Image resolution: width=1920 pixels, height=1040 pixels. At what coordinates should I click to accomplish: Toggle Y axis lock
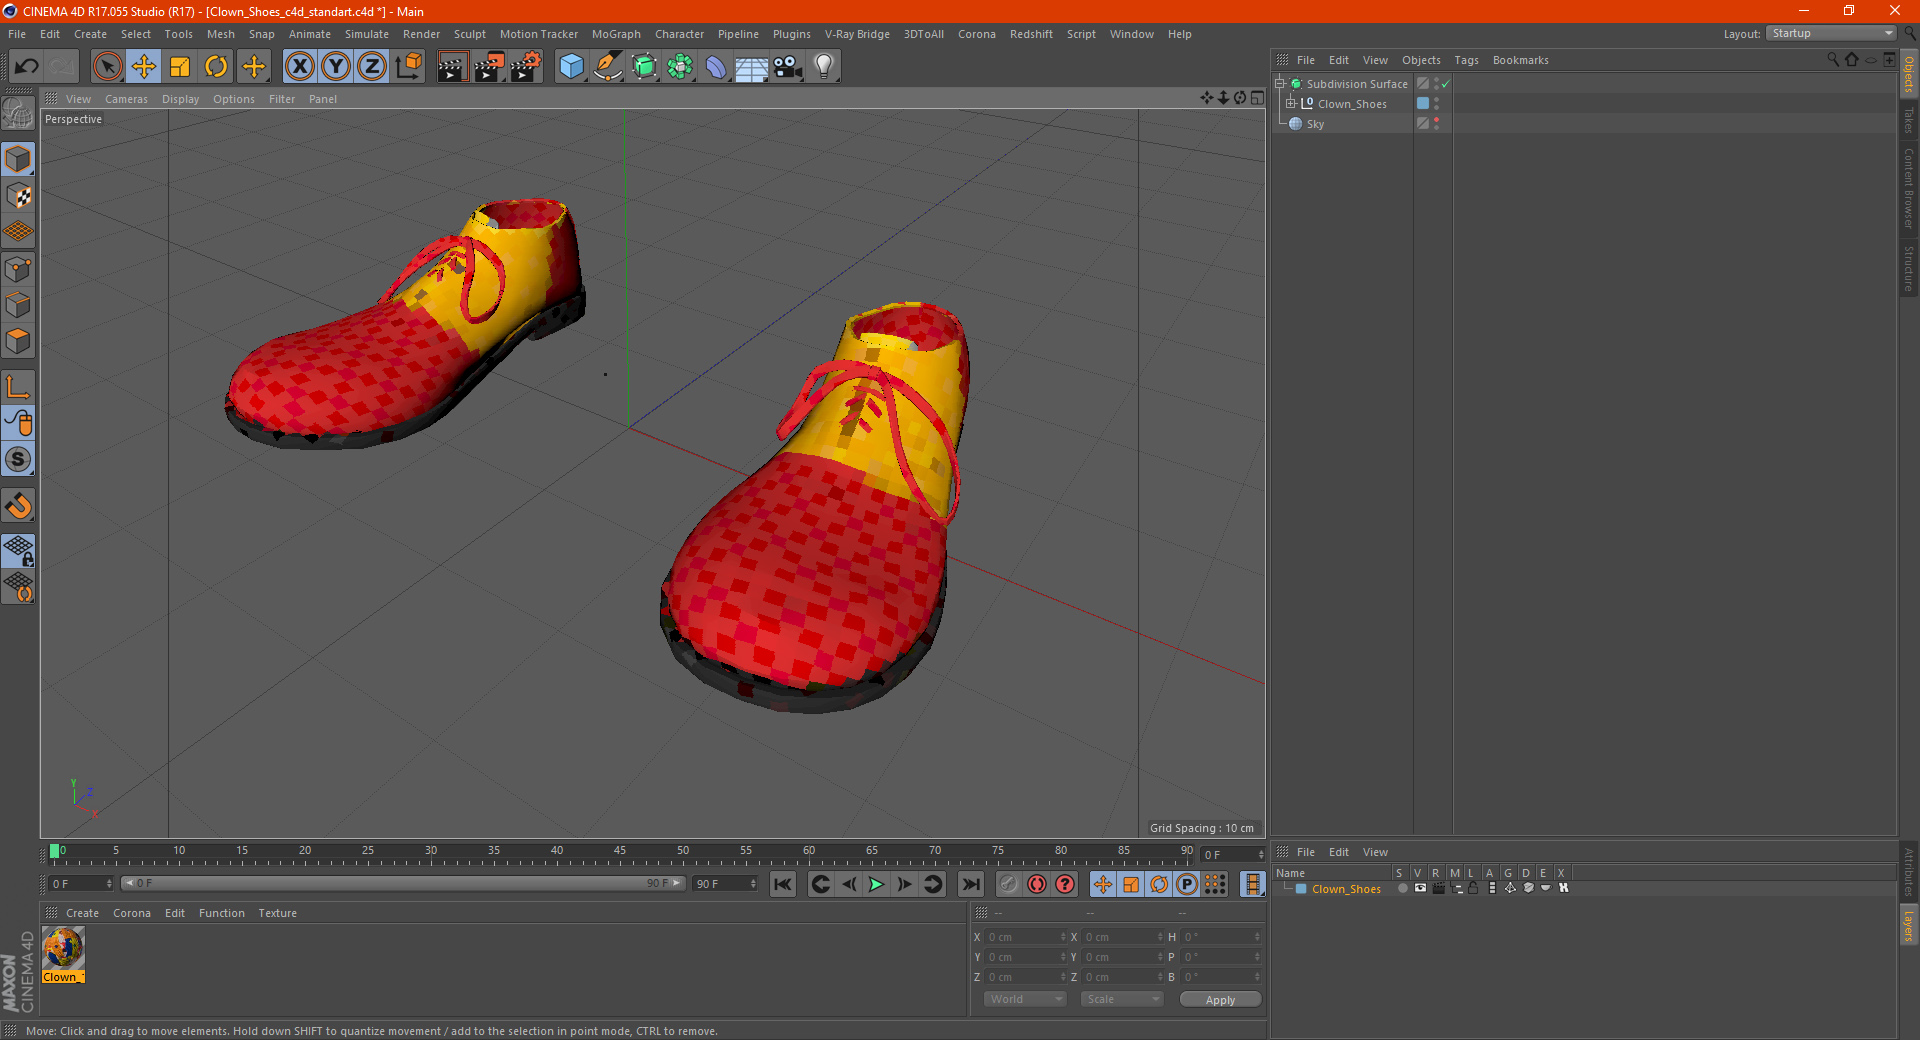[x=336, y=67]
